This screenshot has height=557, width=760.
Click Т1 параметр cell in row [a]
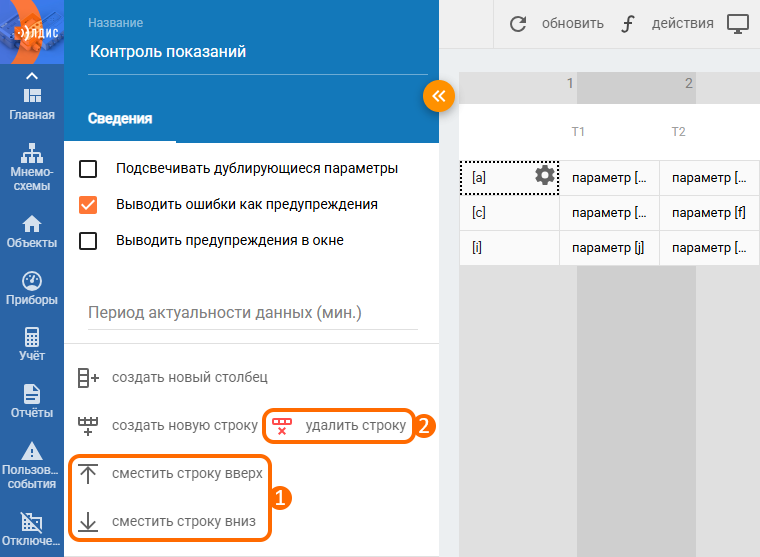tap(609, 178)
